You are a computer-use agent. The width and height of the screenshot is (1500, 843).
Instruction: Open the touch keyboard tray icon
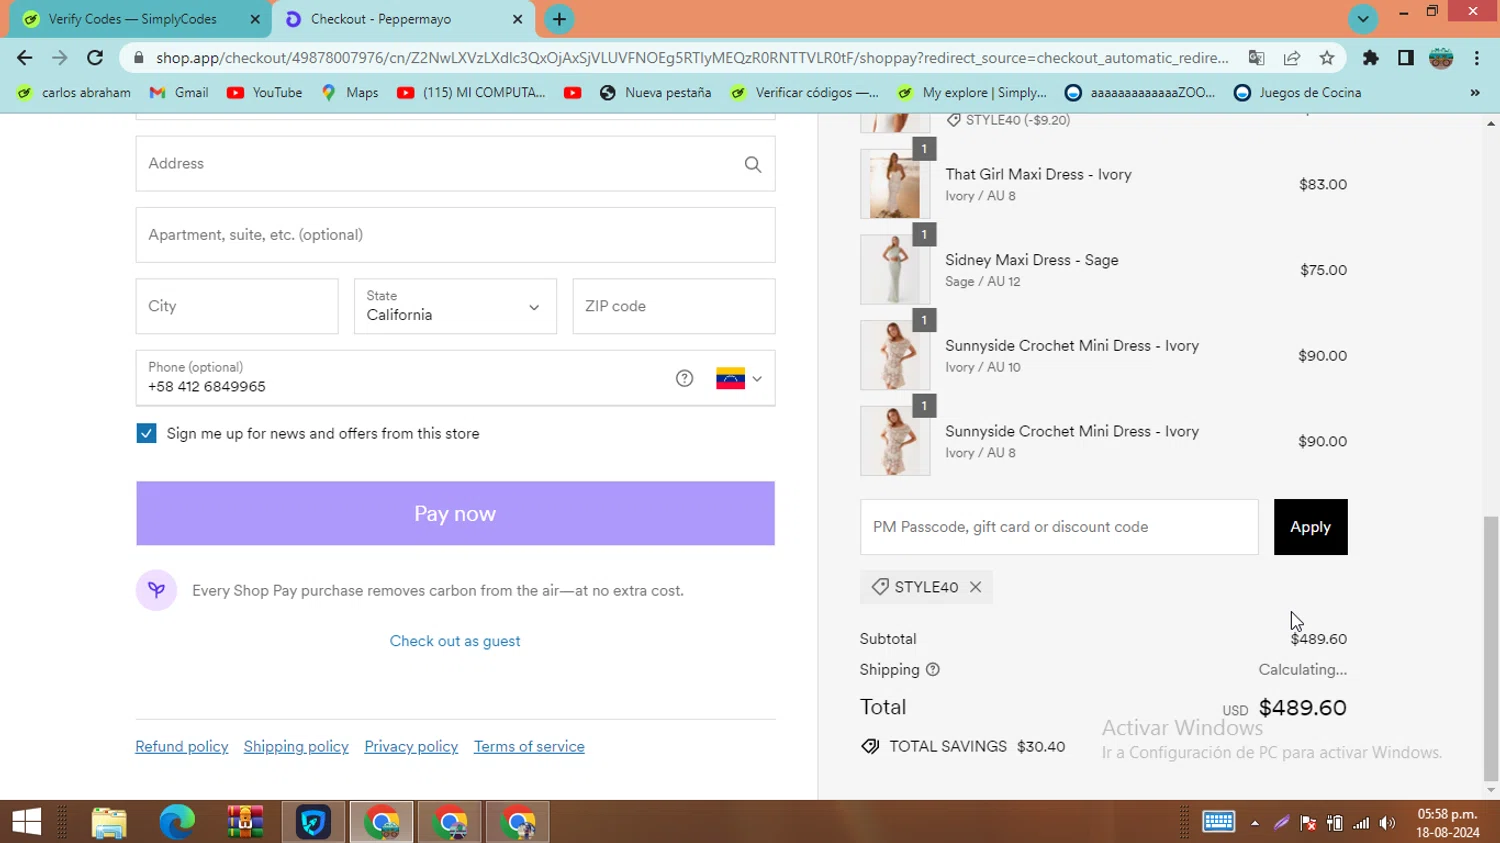1218,822
